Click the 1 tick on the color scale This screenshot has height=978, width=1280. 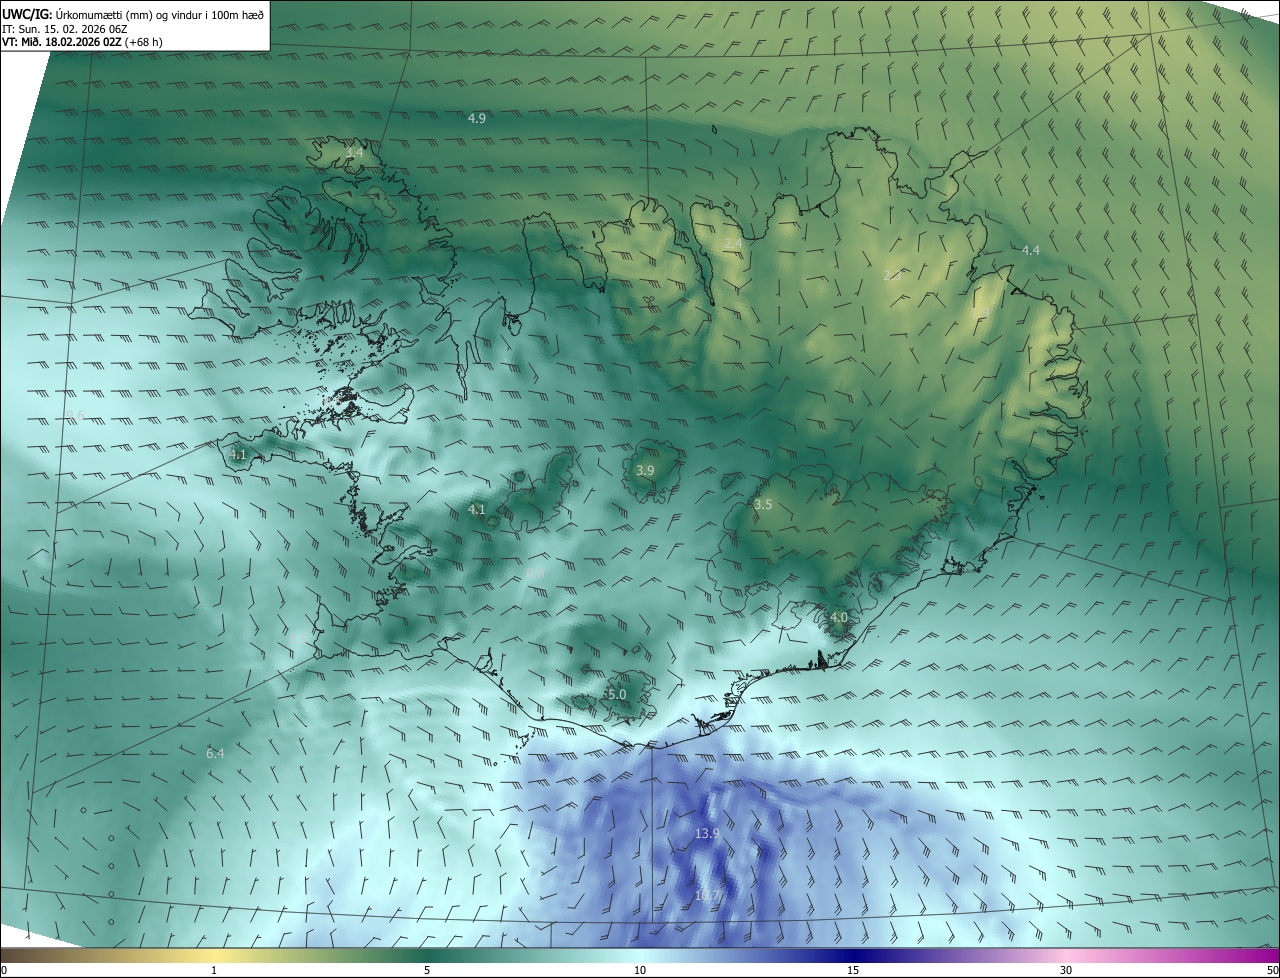point(214,970)
